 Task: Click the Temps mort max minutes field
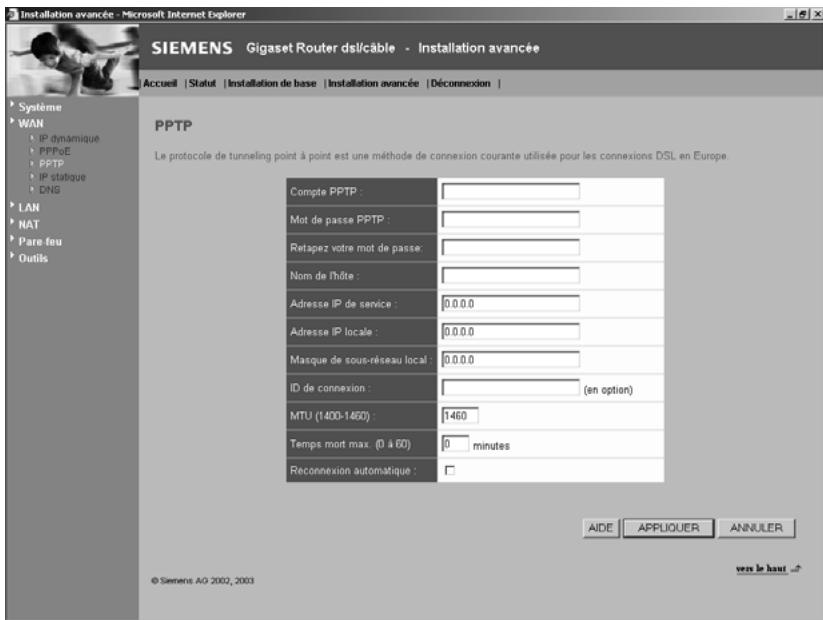tap(455, 444)
